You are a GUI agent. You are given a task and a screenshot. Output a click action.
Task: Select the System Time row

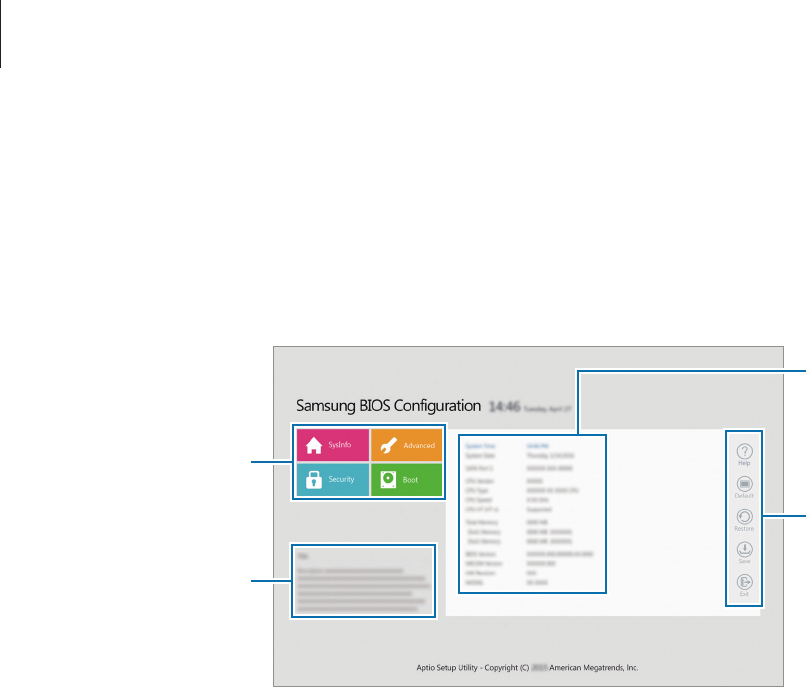[x=507, y=446]
